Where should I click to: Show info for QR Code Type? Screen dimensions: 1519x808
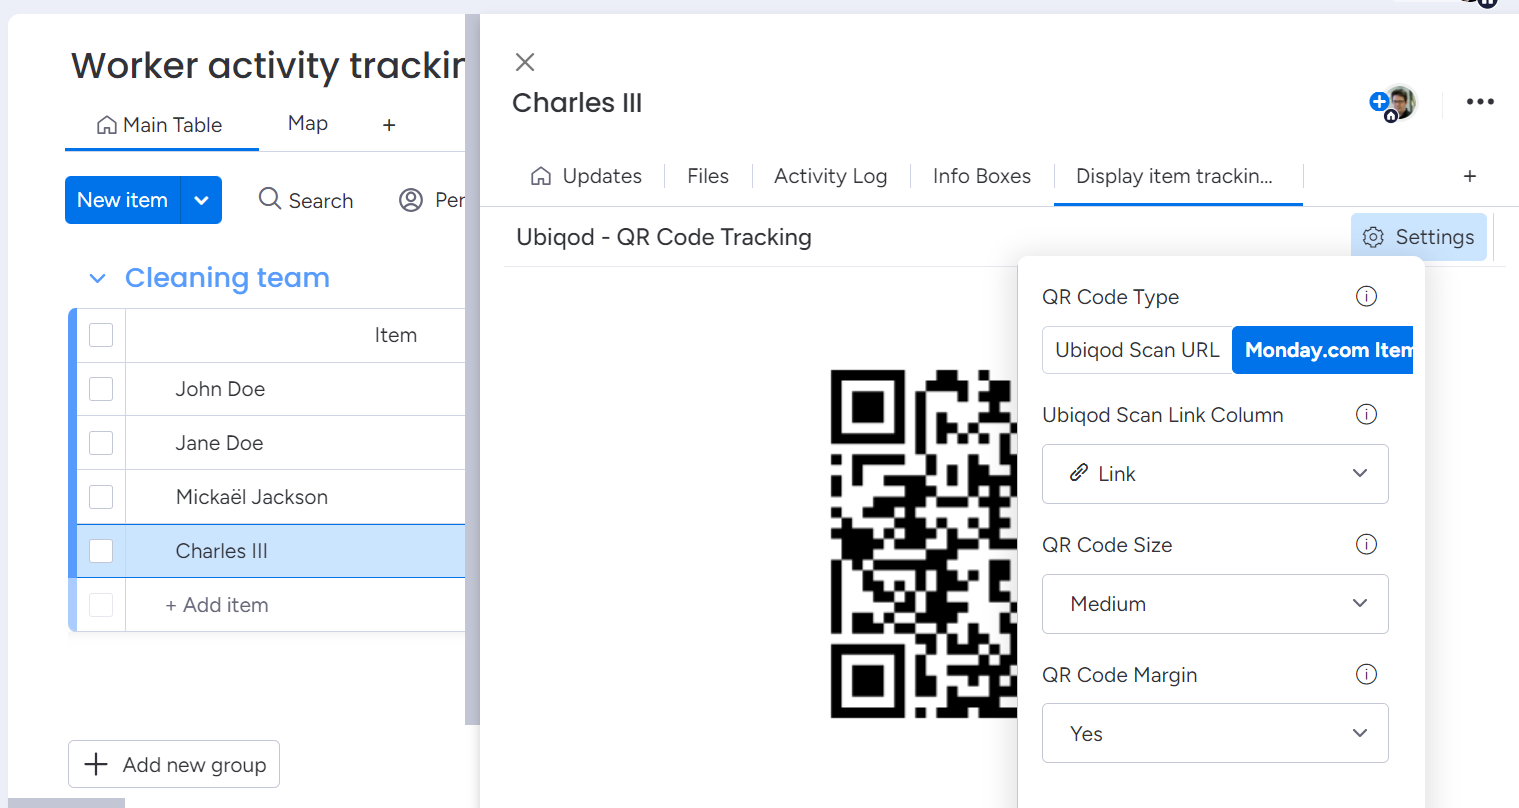(x=1366, y=296)
